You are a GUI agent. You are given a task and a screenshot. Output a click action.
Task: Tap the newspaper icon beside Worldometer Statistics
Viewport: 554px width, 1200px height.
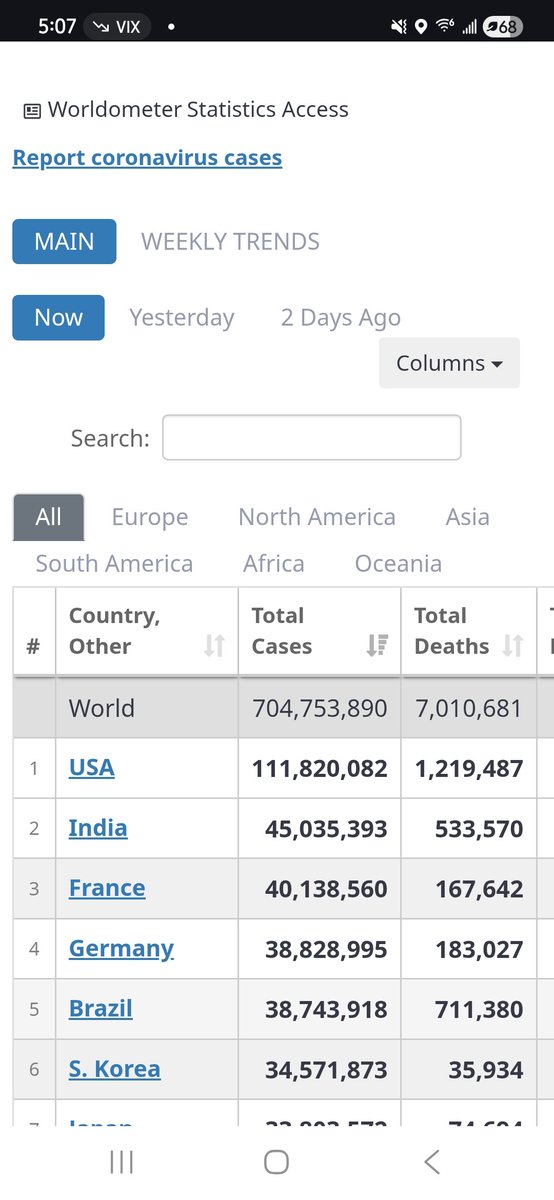point(32,111)
